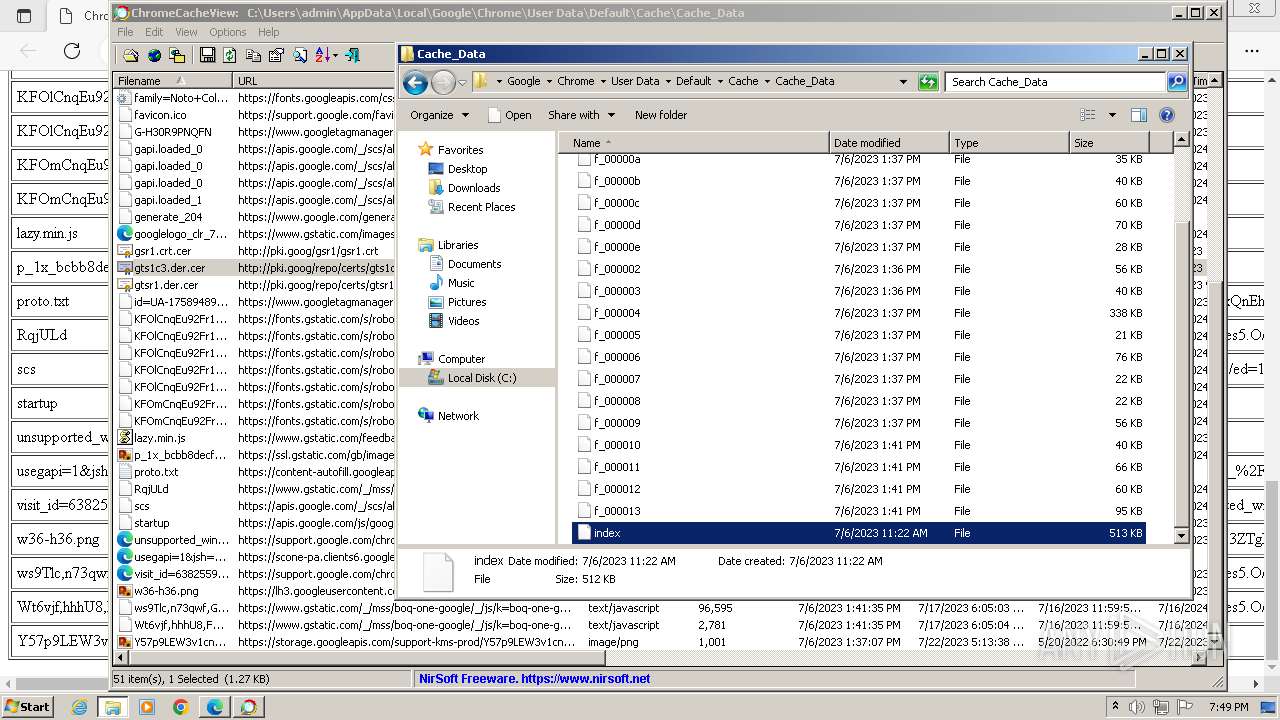Open cache folder icon in ChromeCacheView toolbar

(x=131, y=56)
